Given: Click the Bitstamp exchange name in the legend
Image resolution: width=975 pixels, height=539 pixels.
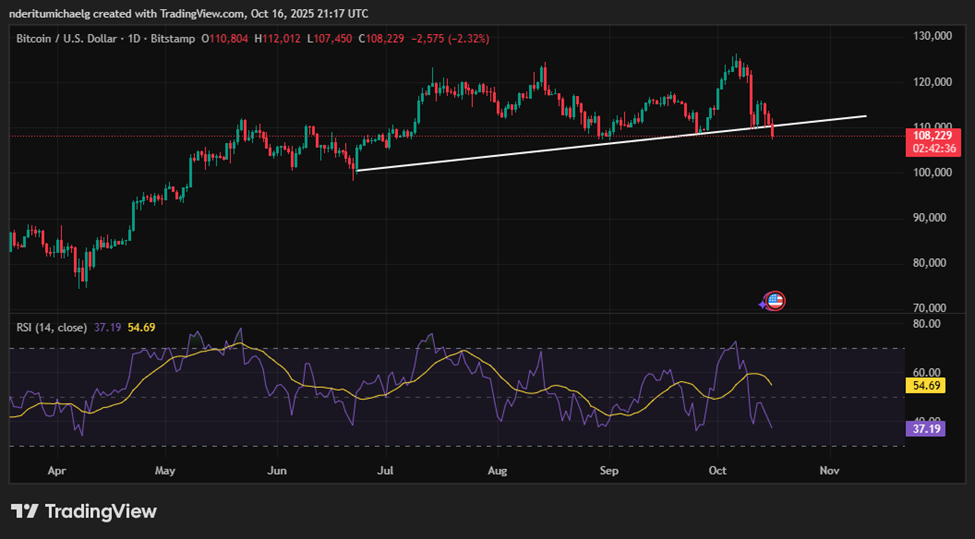Looking at the screenshot, I should click(175, 38).
